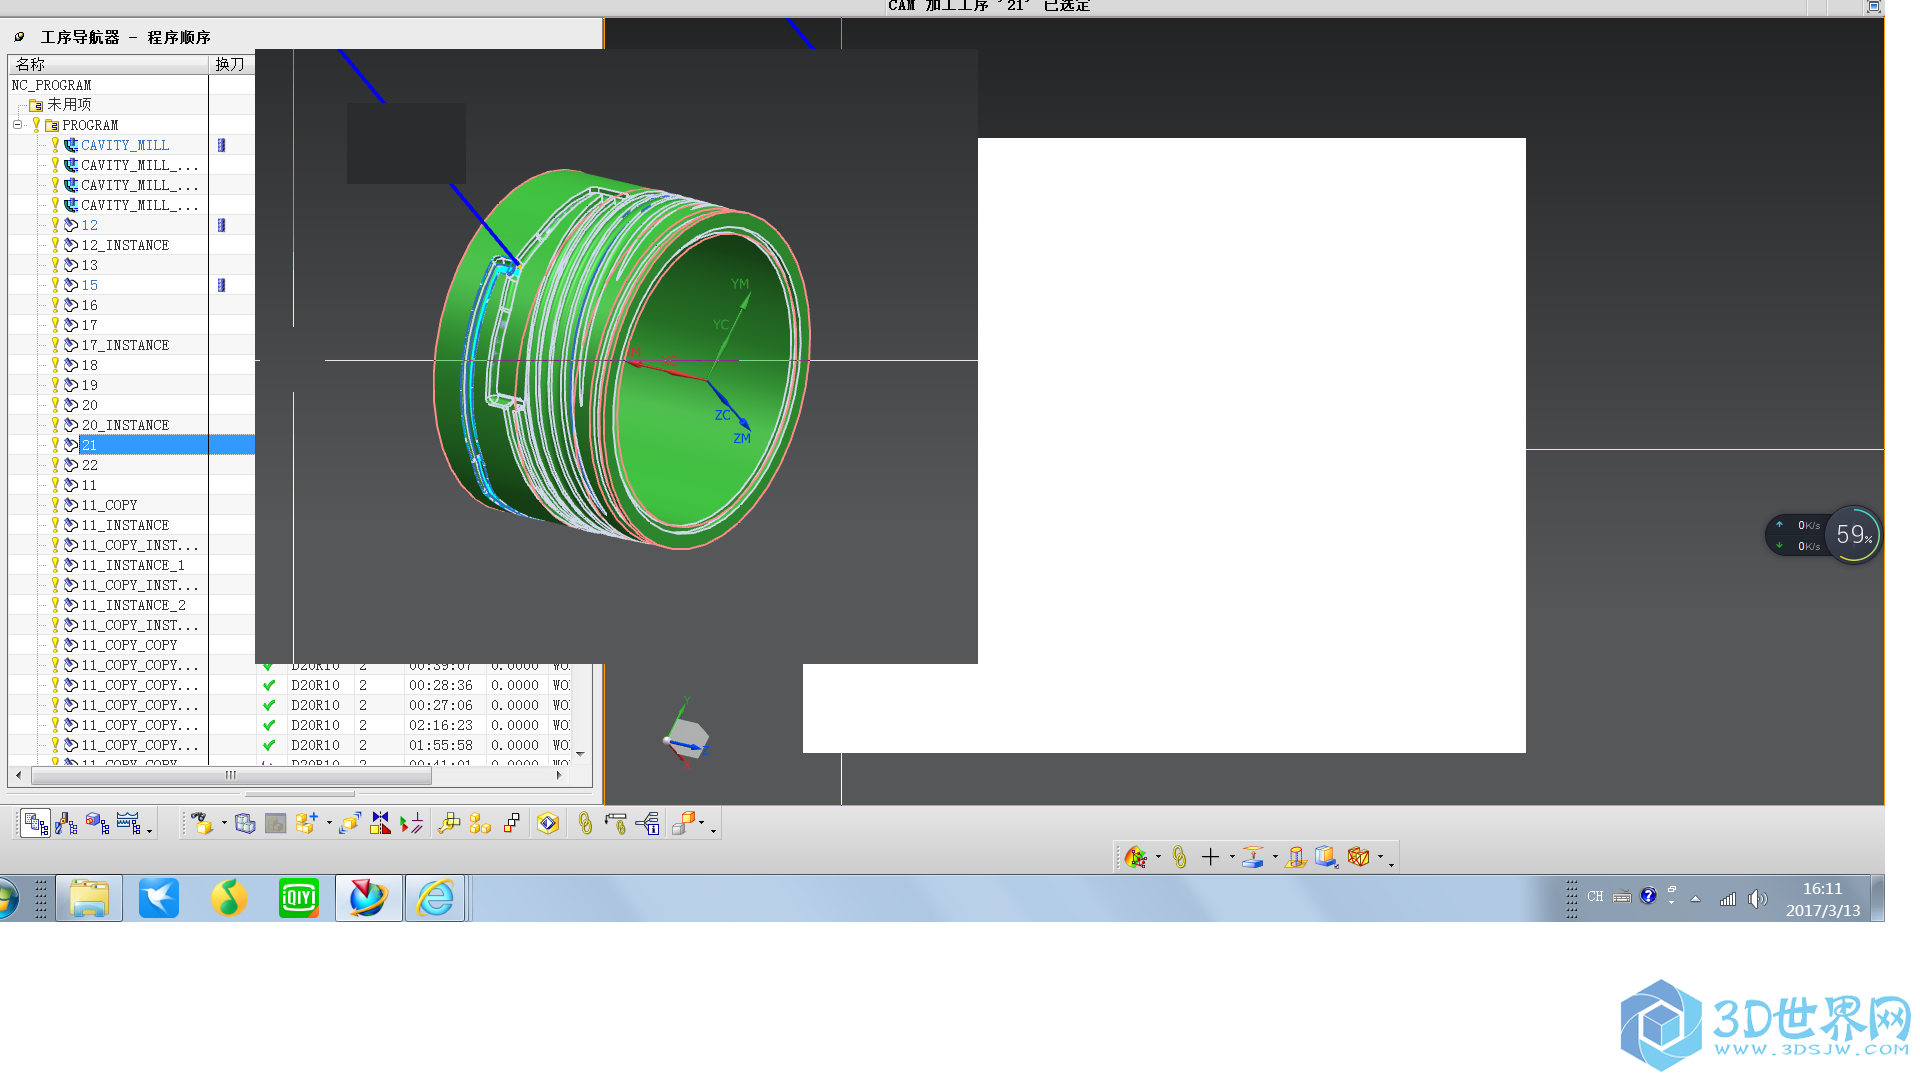The height and width of the screenshot is (1080, 1920).
Task: Switch to Program Order View
Action: (36, 823)
